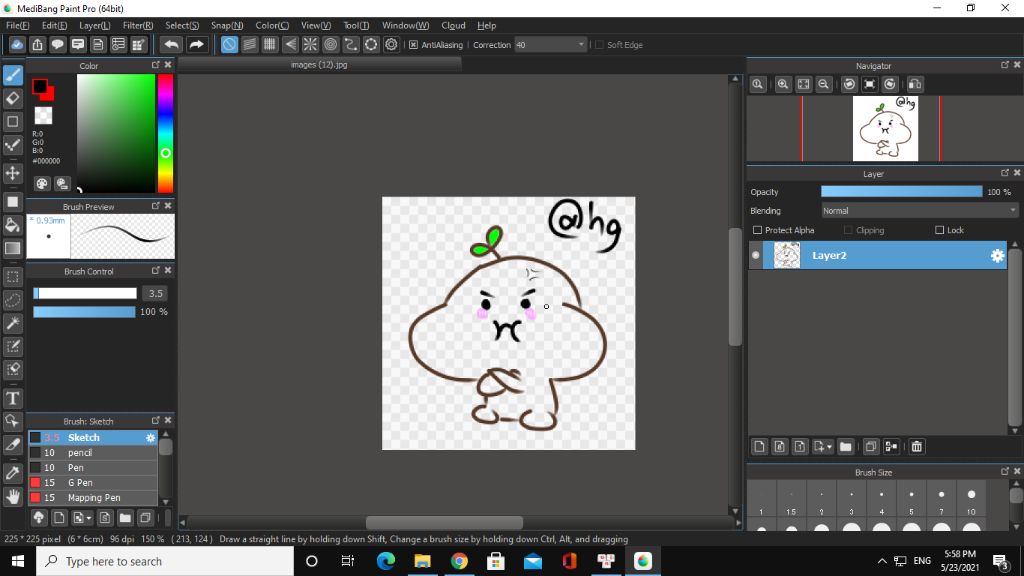The height and width of the screenshot is (576, 1024).
Task: Select the Lasso tool
Action: (13, 300)
